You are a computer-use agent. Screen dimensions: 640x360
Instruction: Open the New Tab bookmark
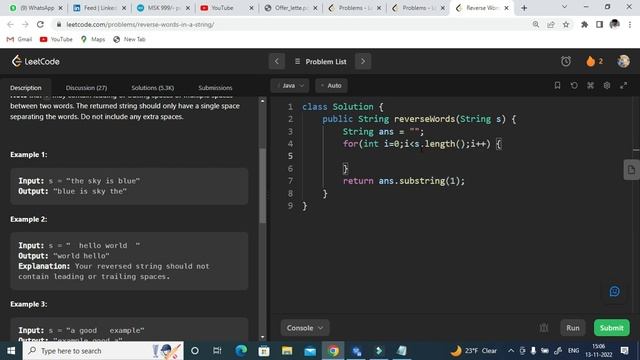point(129,39)
